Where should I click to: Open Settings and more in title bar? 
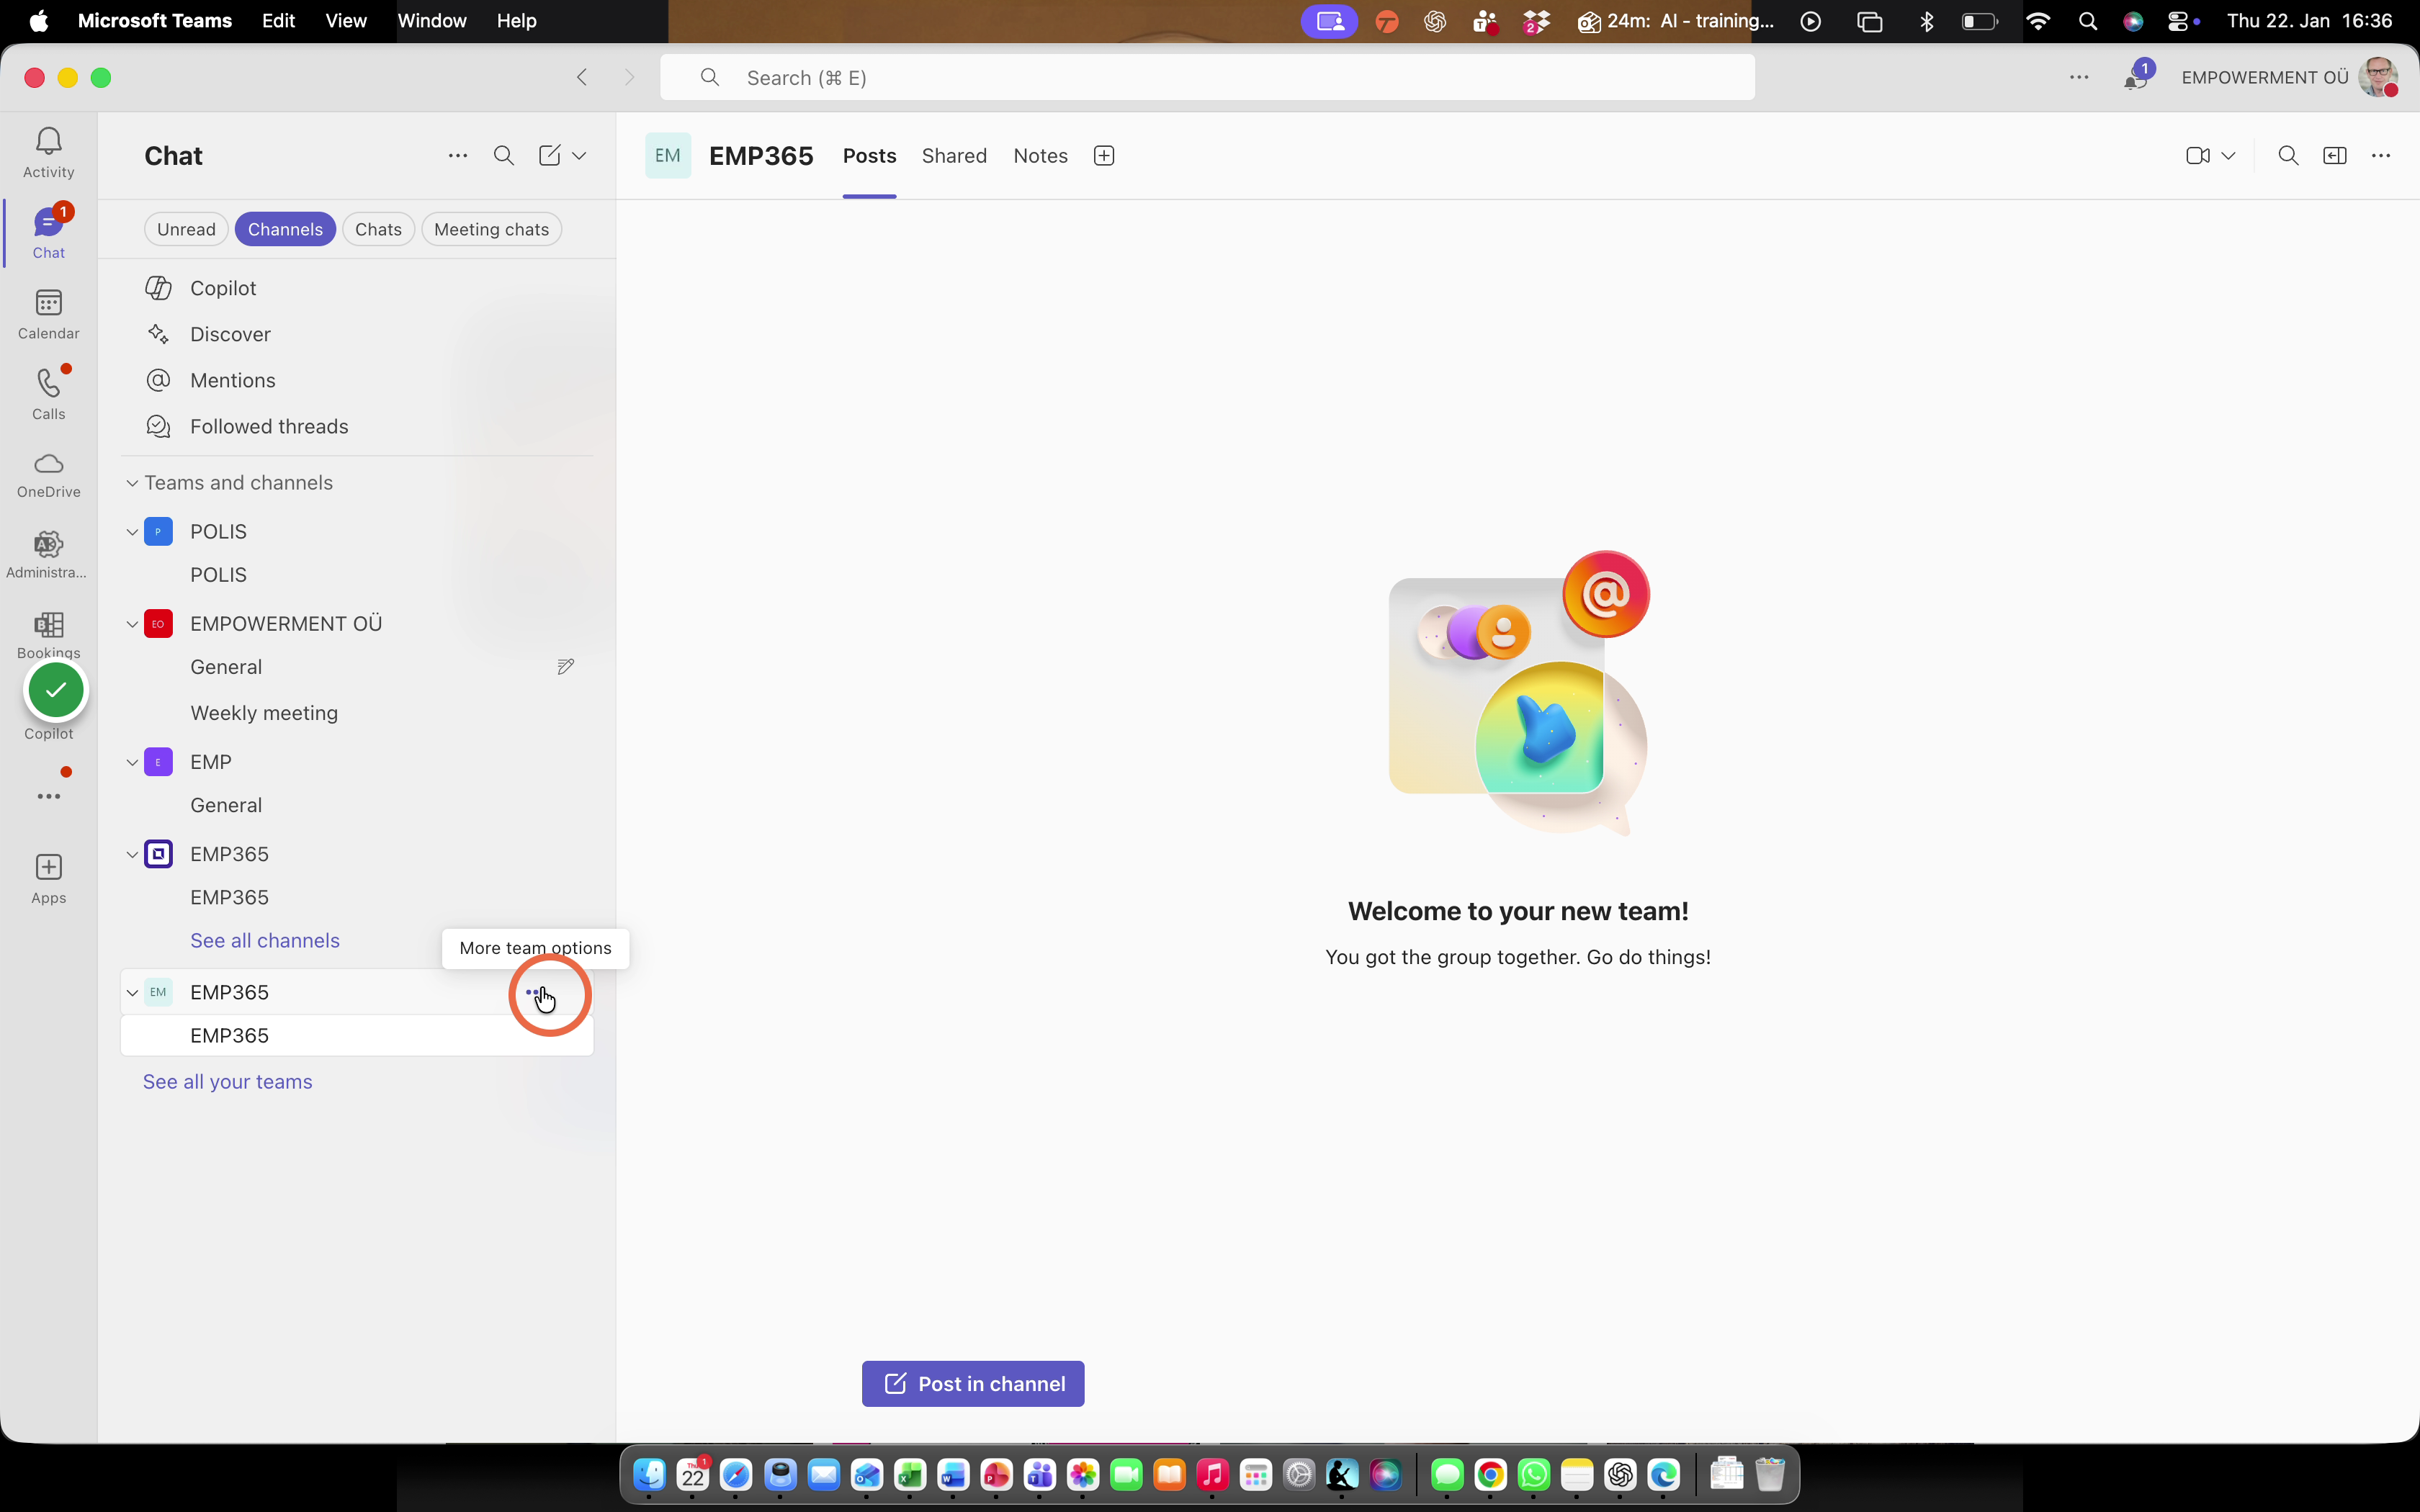[2079, 77]
